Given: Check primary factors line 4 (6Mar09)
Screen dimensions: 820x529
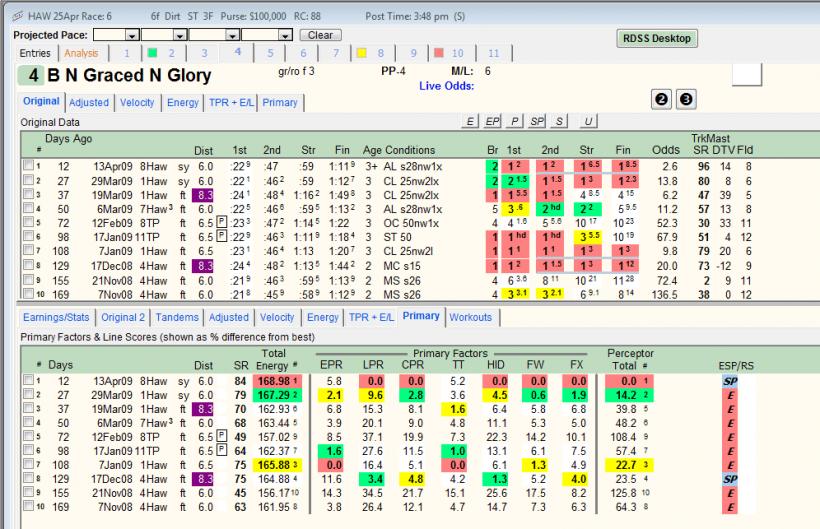Looking at the screenshot, I should 28,422.
